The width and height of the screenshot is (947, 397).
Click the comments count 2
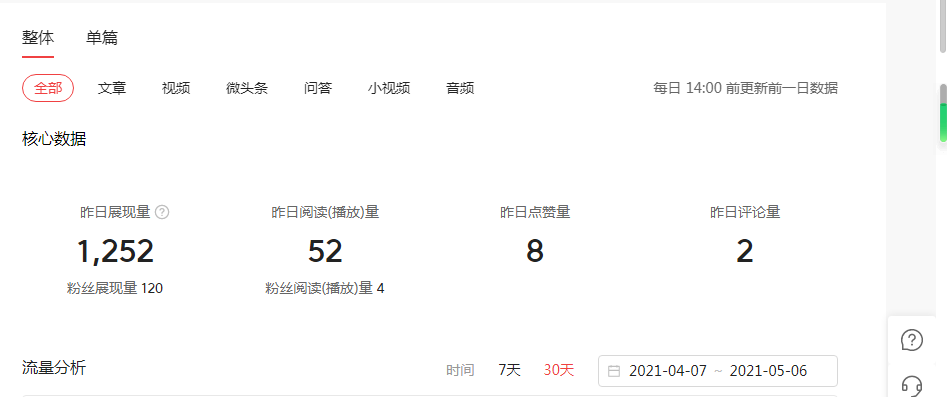click(x=745, y=251)
